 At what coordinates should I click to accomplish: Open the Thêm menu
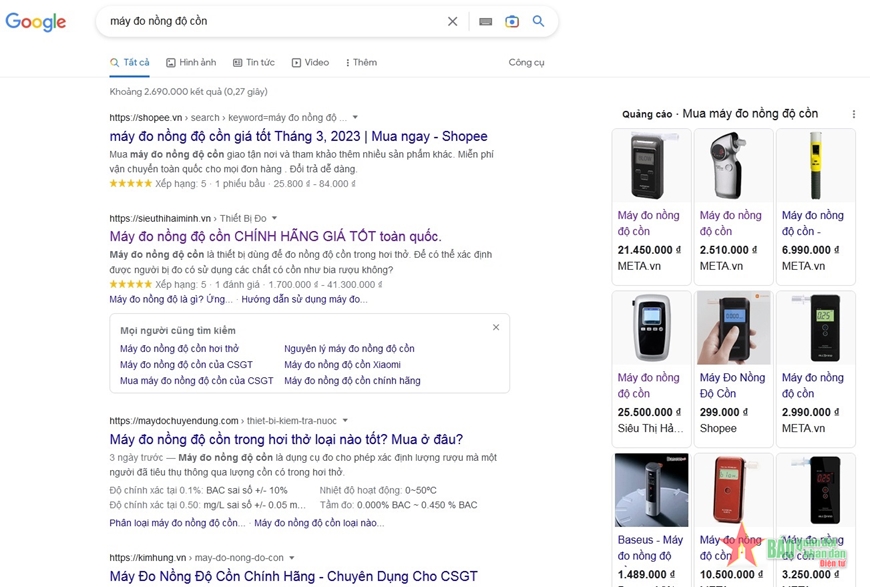point(361,63)
